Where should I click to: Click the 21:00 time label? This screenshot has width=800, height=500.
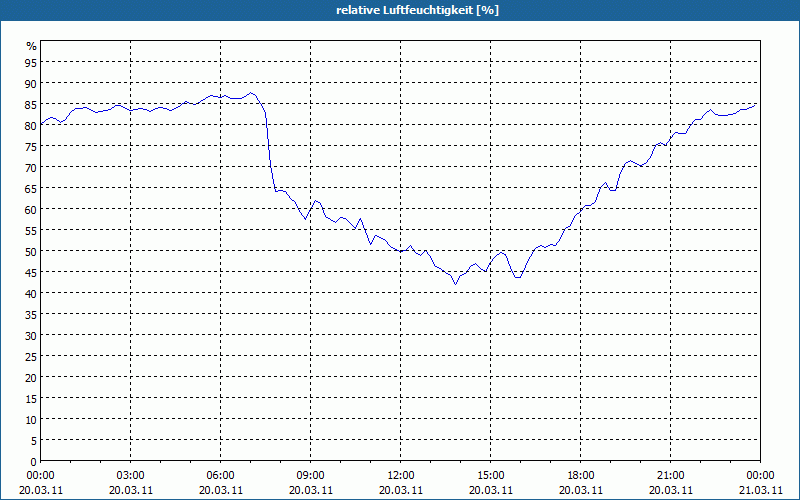(x=670, y=475)
